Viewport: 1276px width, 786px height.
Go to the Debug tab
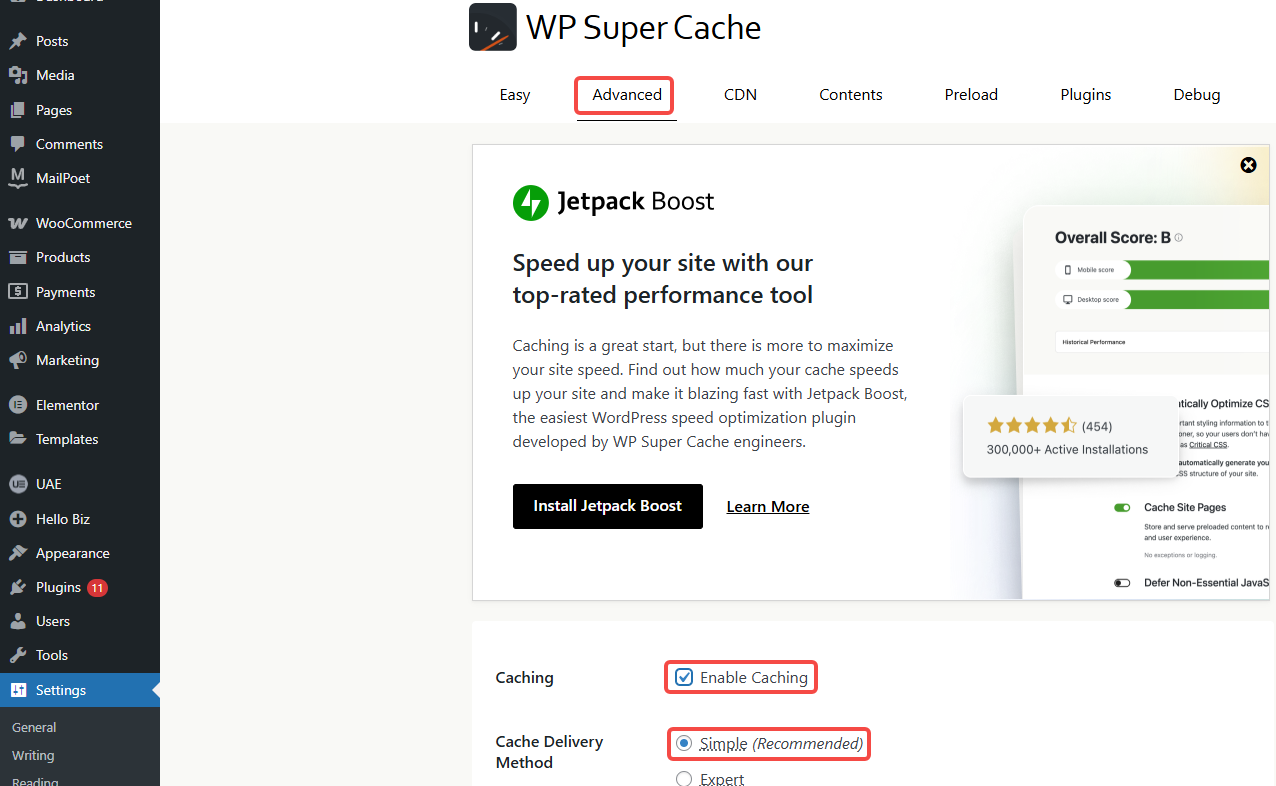[x=1196, y=95]
